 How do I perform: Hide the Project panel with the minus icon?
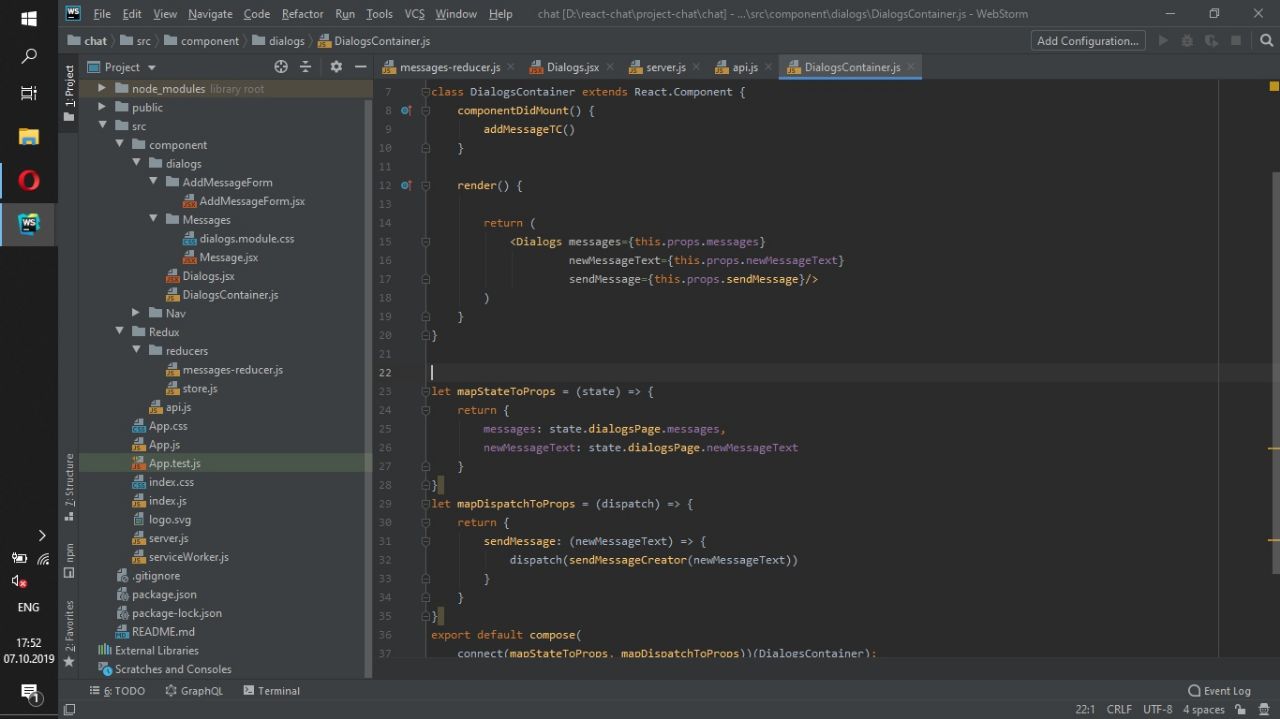pyautogui.click(x=358, y=67)
